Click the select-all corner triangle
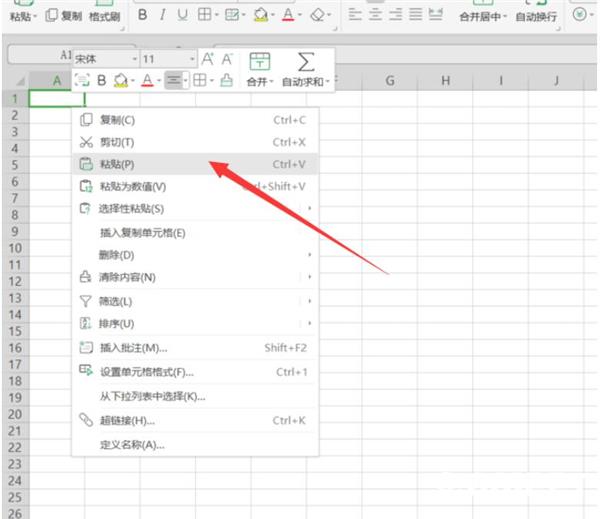 18,81
